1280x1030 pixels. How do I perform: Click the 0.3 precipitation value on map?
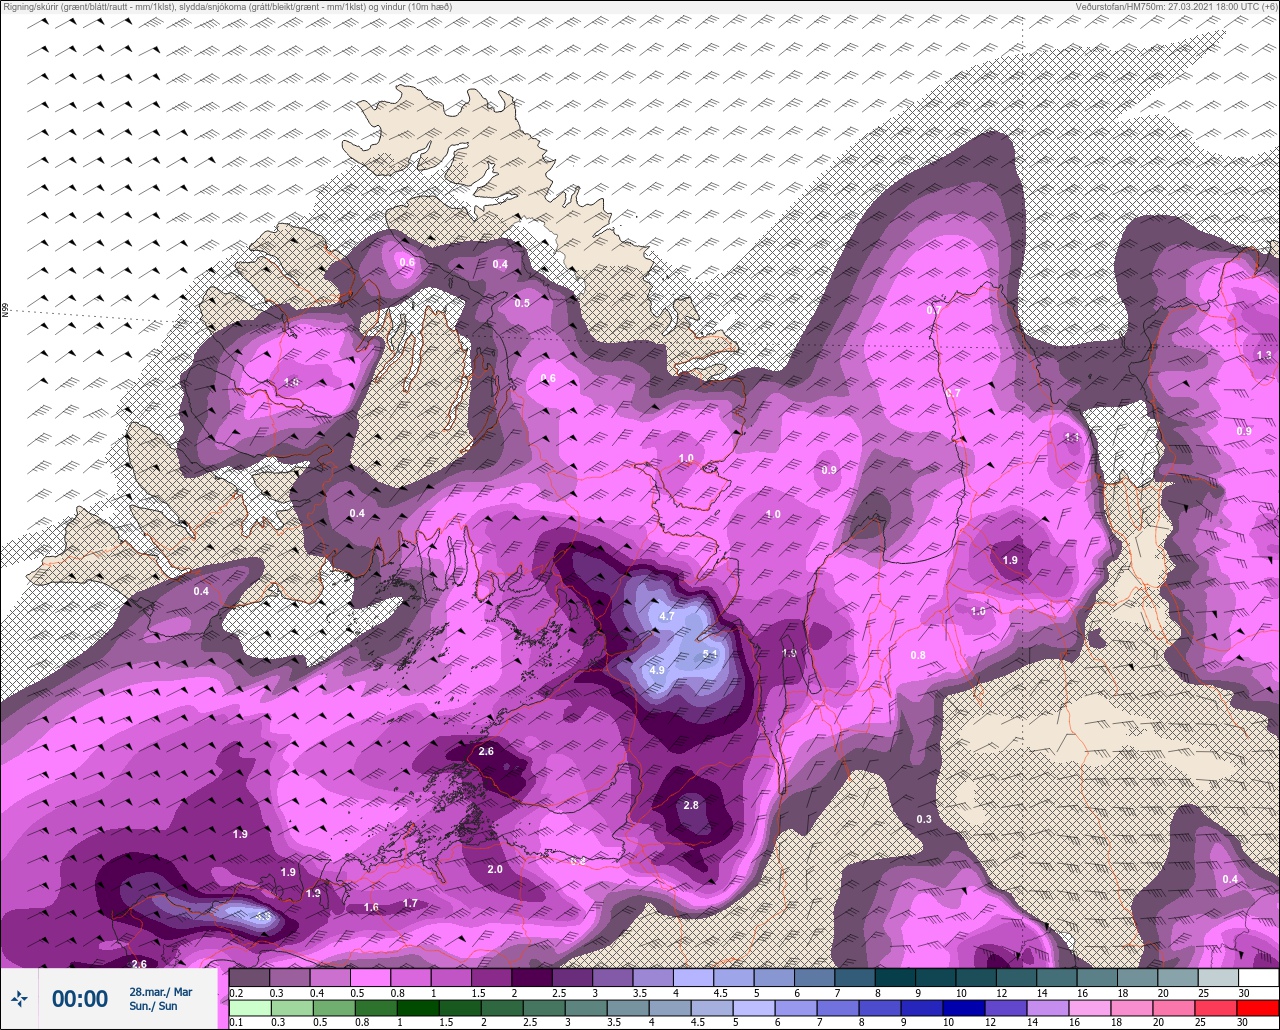pos(924,820)
